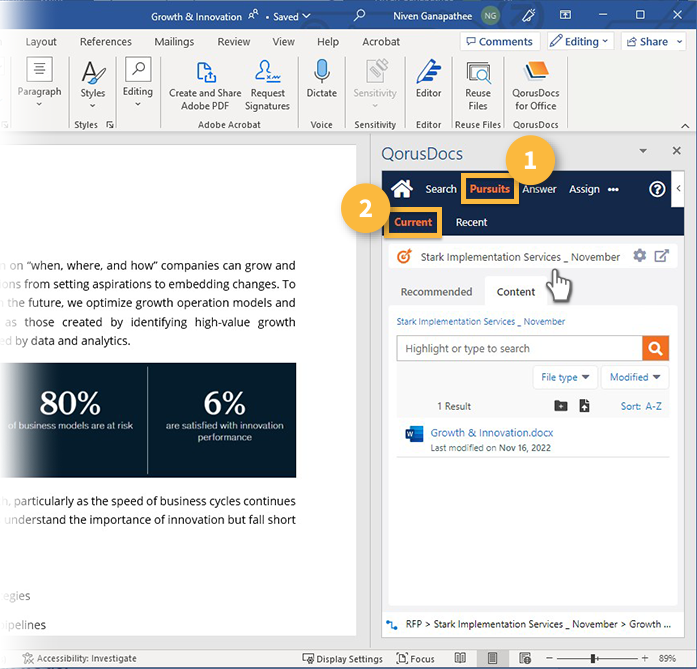Click the Word icon beside Growth & Innovation.docx
This screenshot has height=669, width=697.
[414, 434]
